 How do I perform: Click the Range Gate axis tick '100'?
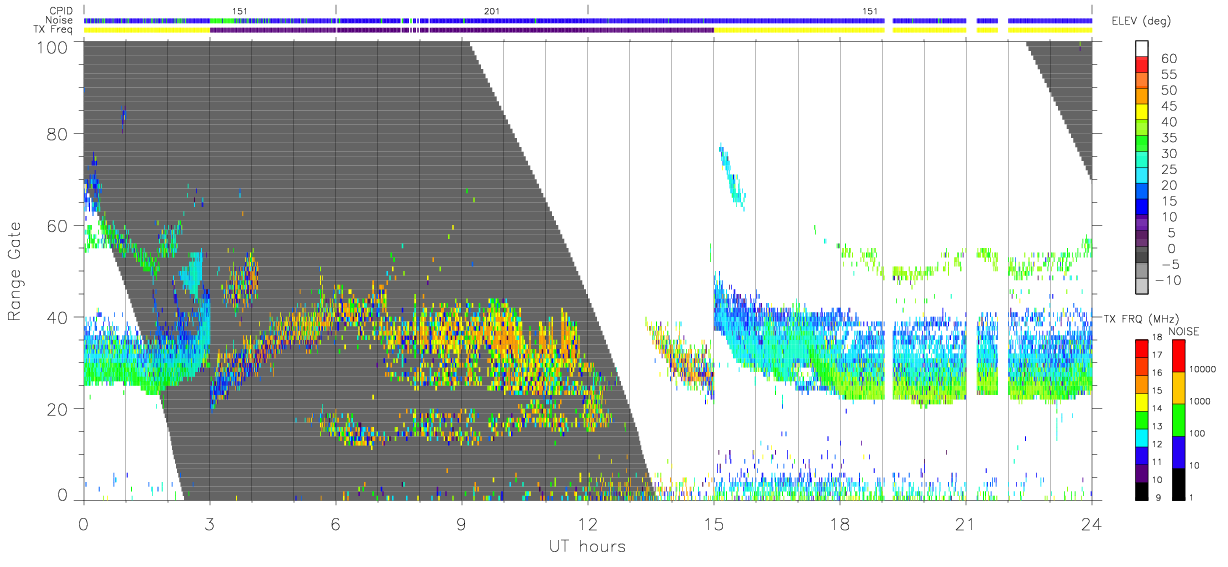click(54, 47)
